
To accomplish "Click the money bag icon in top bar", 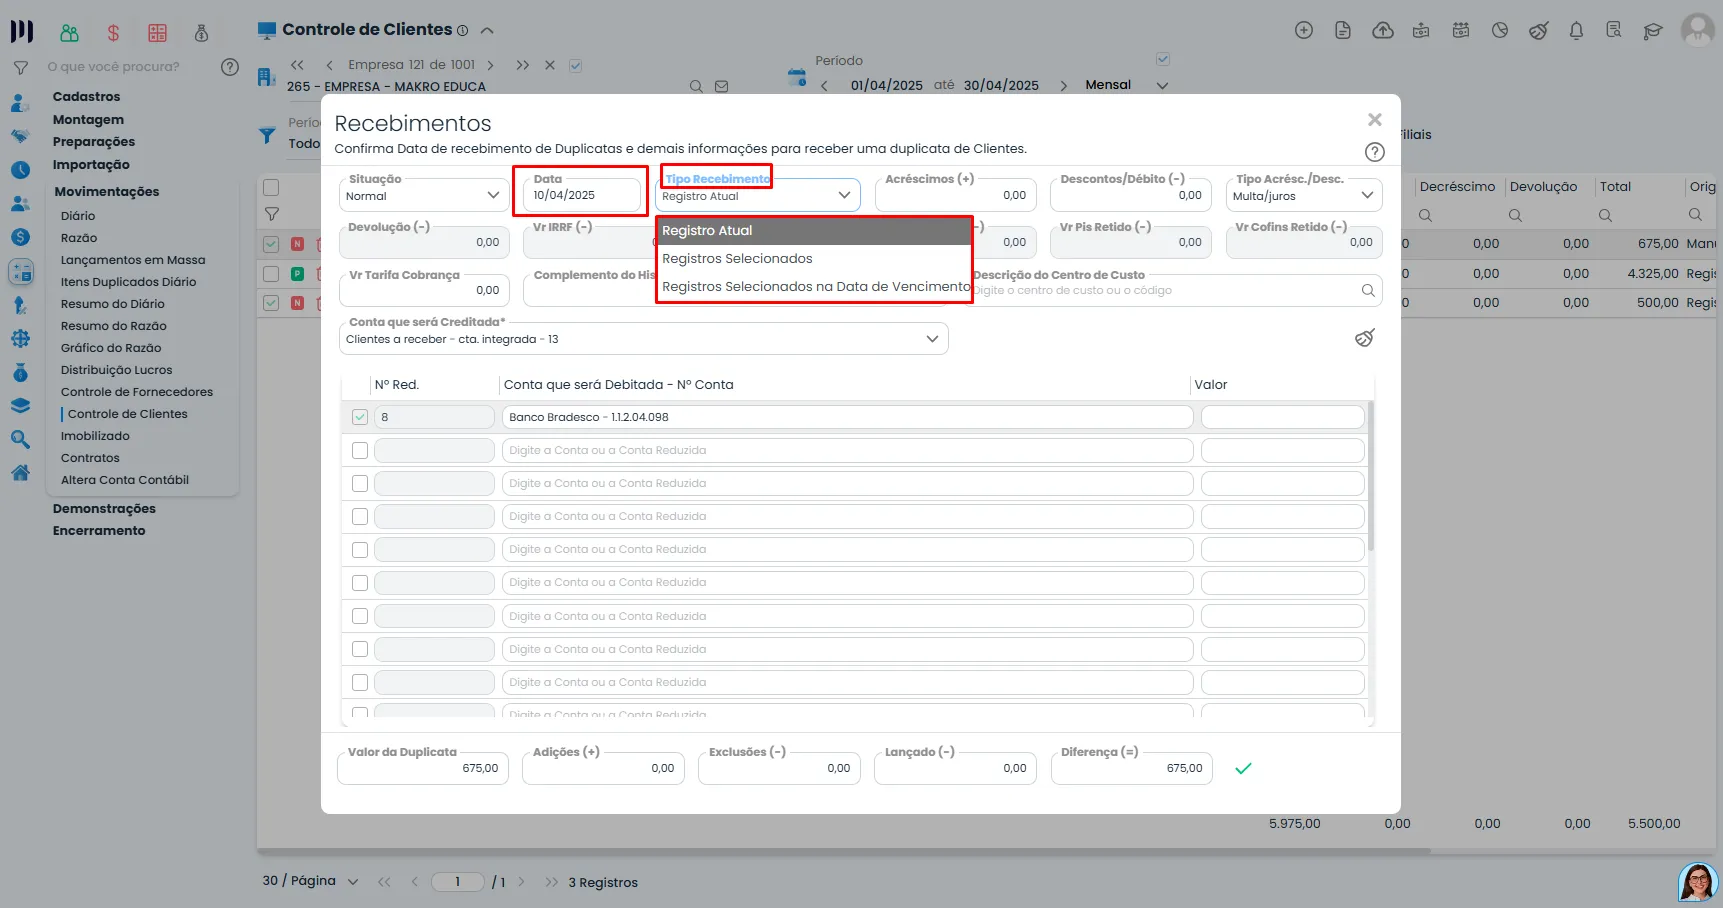I will (x=201, y=33).
